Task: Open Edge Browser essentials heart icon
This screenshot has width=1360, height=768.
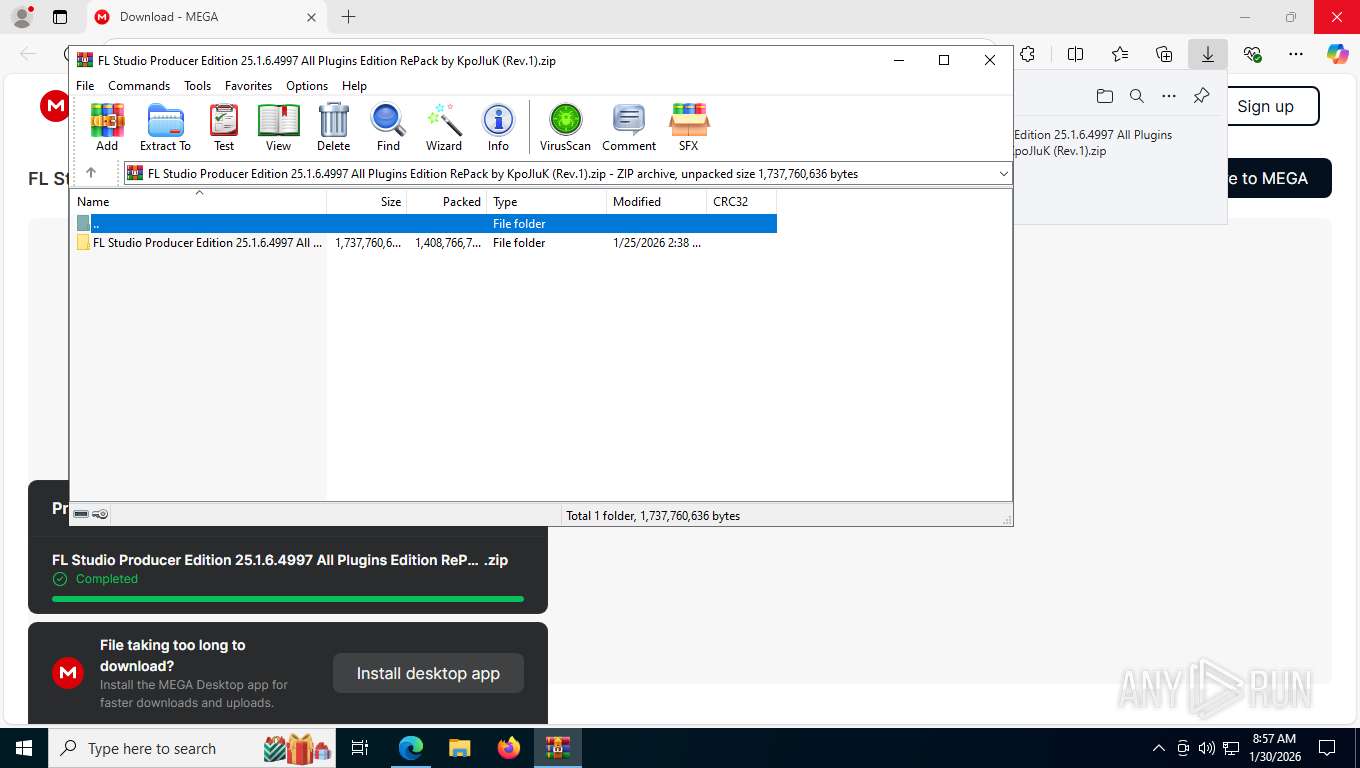Action: [x=1252, y=54]
